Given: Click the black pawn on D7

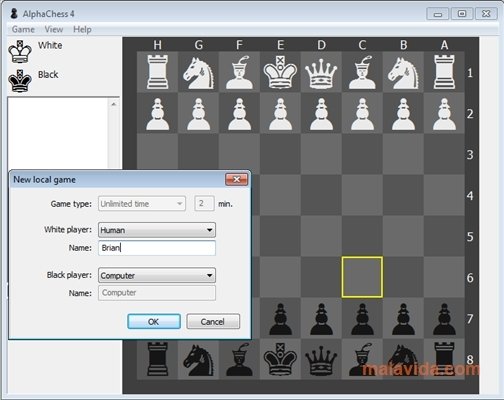Looking at the screenshot, I should (321, 319).
